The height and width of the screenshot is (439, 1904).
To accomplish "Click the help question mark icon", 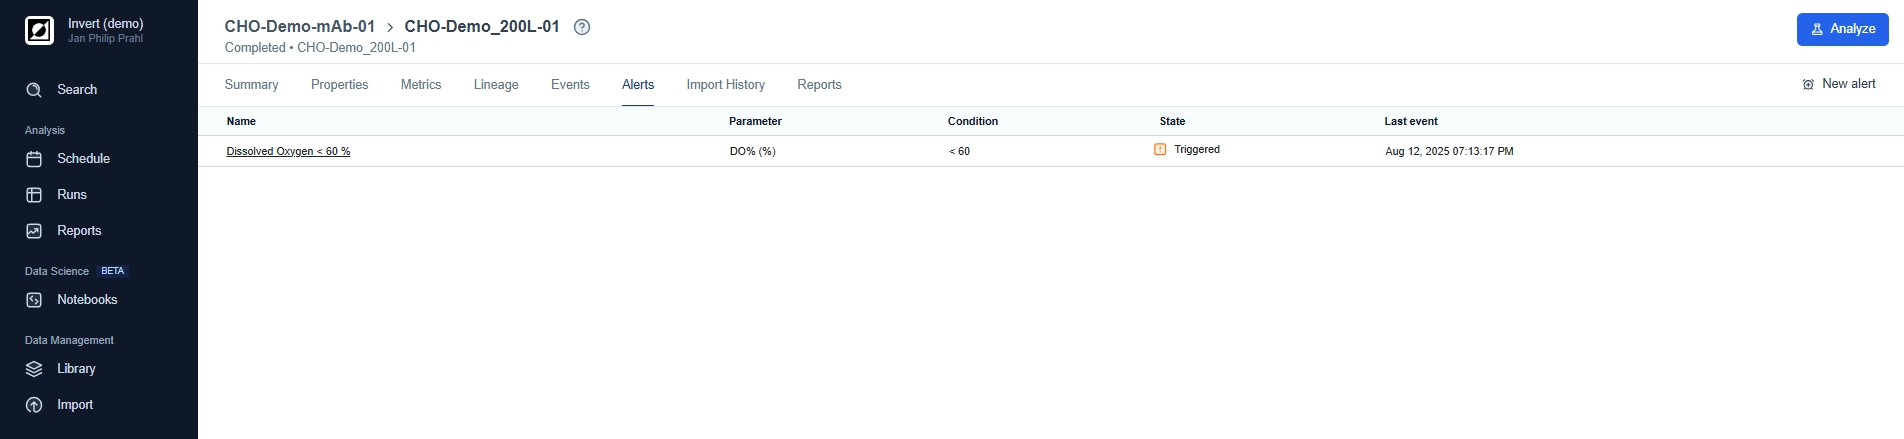I will tap(582, 27).
